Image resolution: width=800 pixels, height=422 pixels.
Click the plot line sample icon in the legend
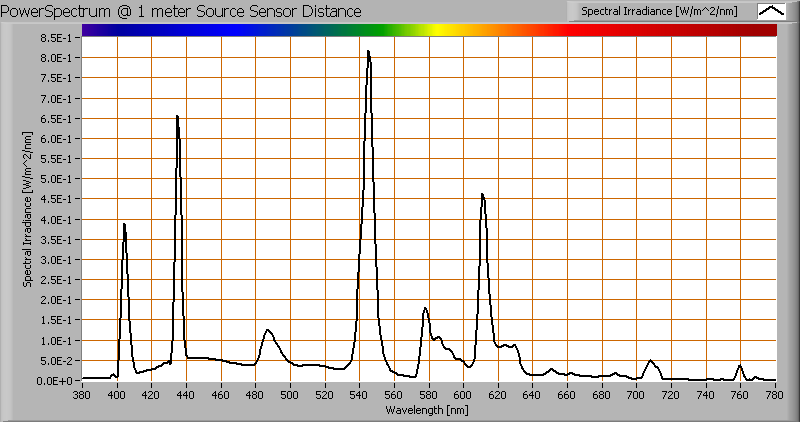pos(772,11)
